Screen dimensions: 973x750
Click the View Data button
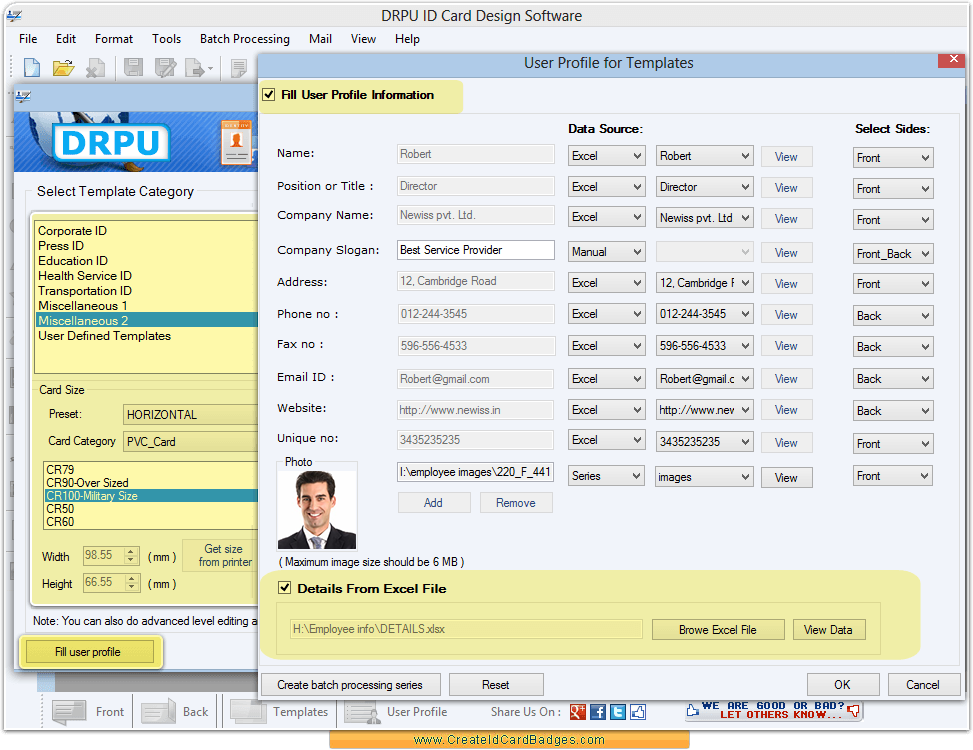[828, 629]
